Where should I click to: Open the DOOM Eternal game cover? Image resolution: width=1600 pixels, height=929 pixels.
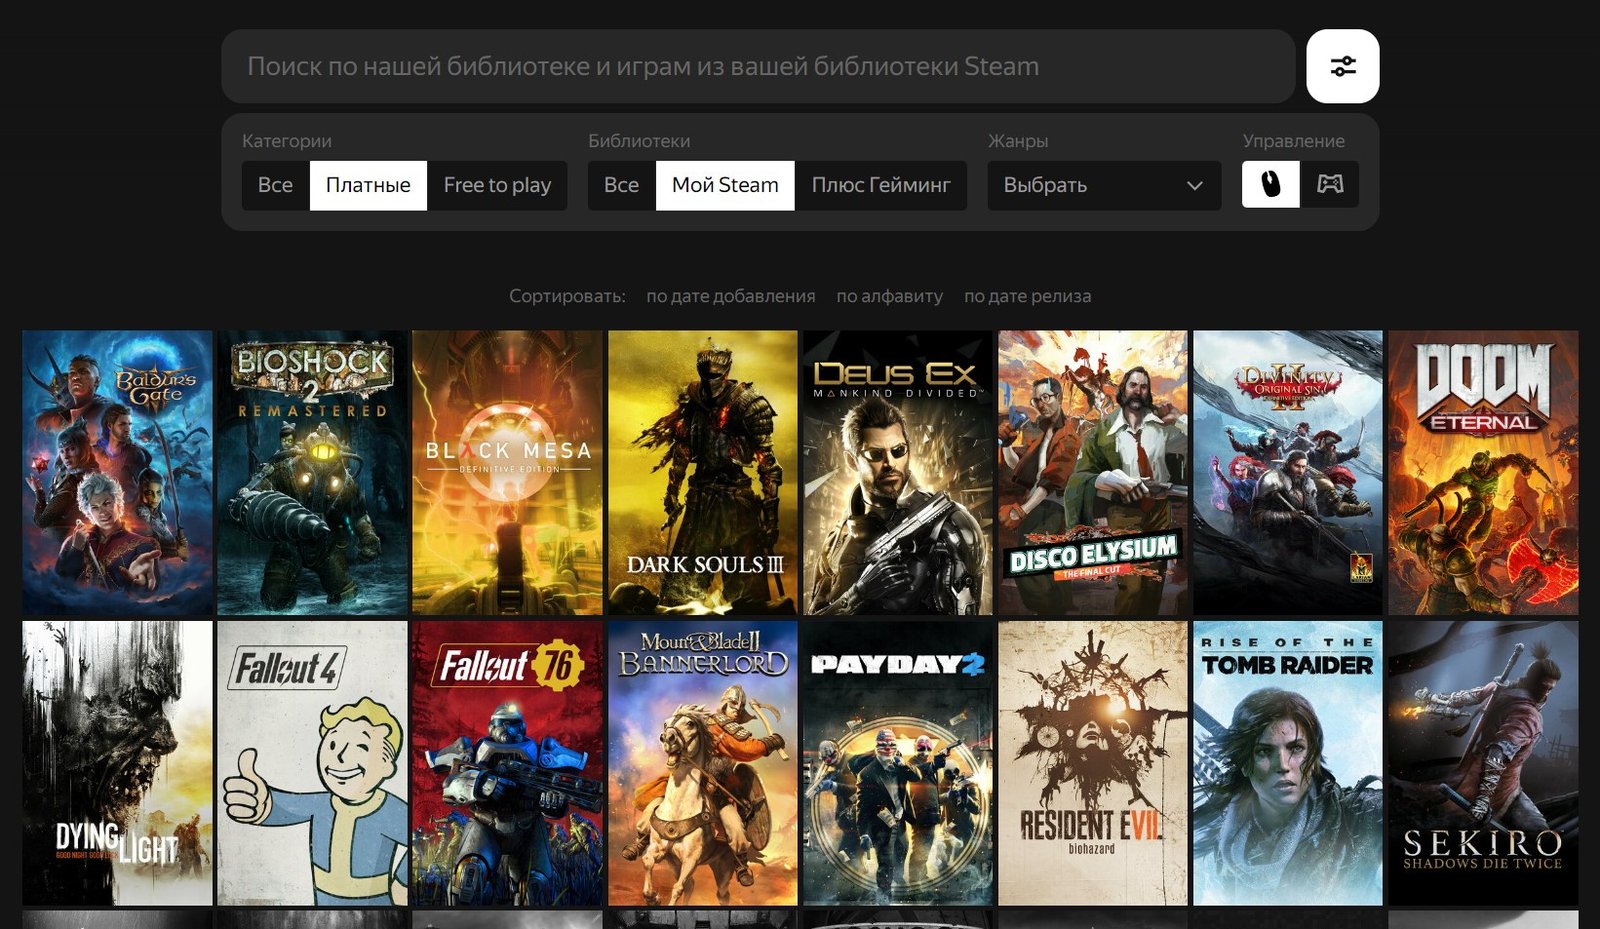click(1483, 472)
